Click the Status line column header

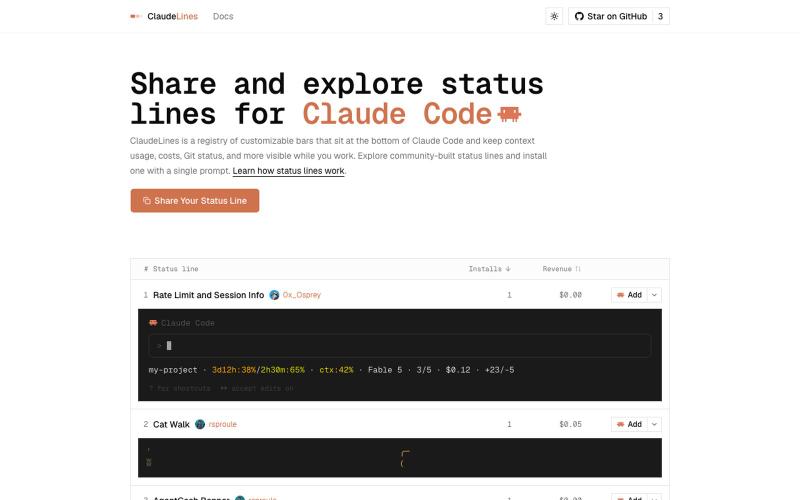[x=176, y=269]
